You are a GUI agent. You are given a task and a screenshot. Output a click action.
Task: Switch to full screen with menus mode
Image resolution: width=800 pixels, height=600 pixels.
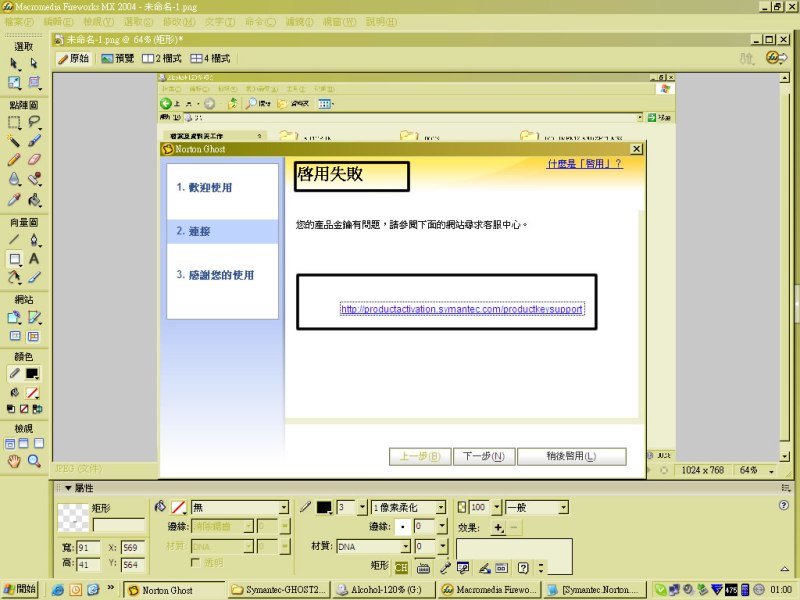pos(24,443)
